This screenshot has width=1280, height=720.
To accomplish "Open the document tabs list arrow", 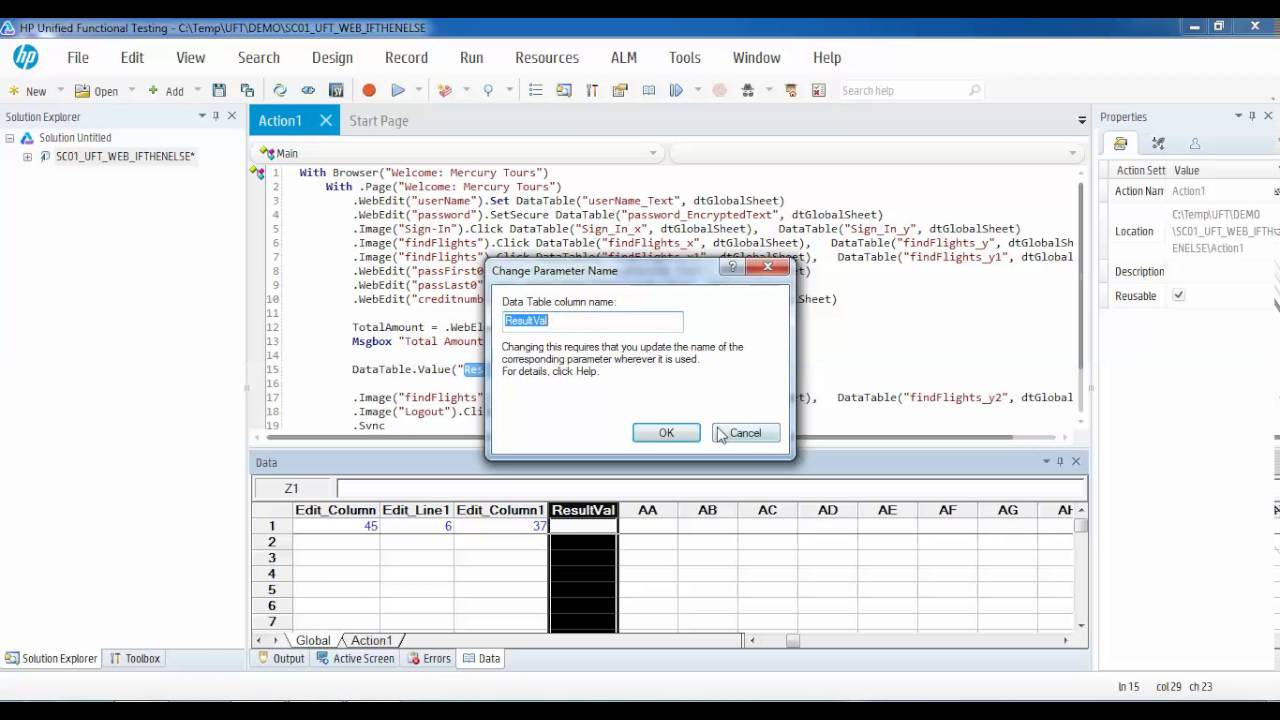I will click(x=1082, y=120).
